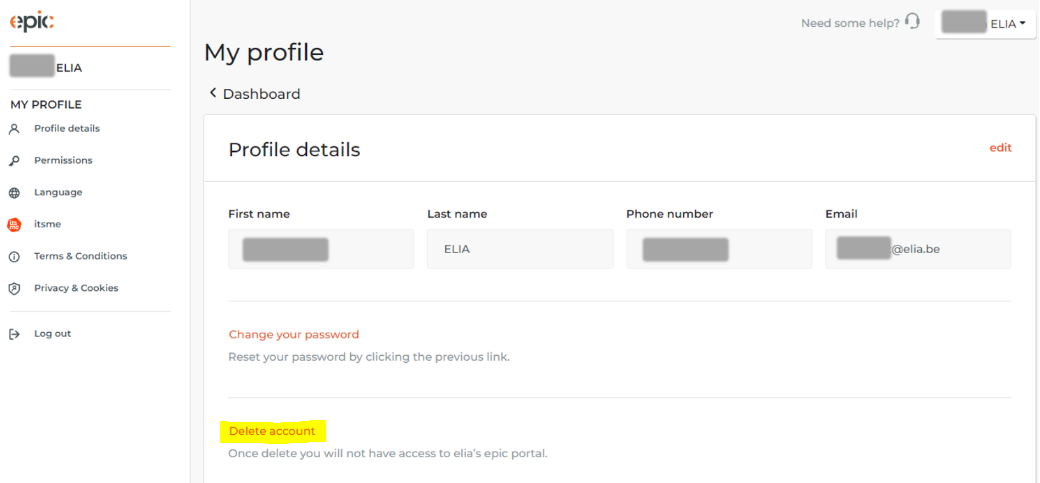The width and height of the screenshot is (1040, 483).
Task: Click the Need some help? text
Action: [x=850, y=23]
